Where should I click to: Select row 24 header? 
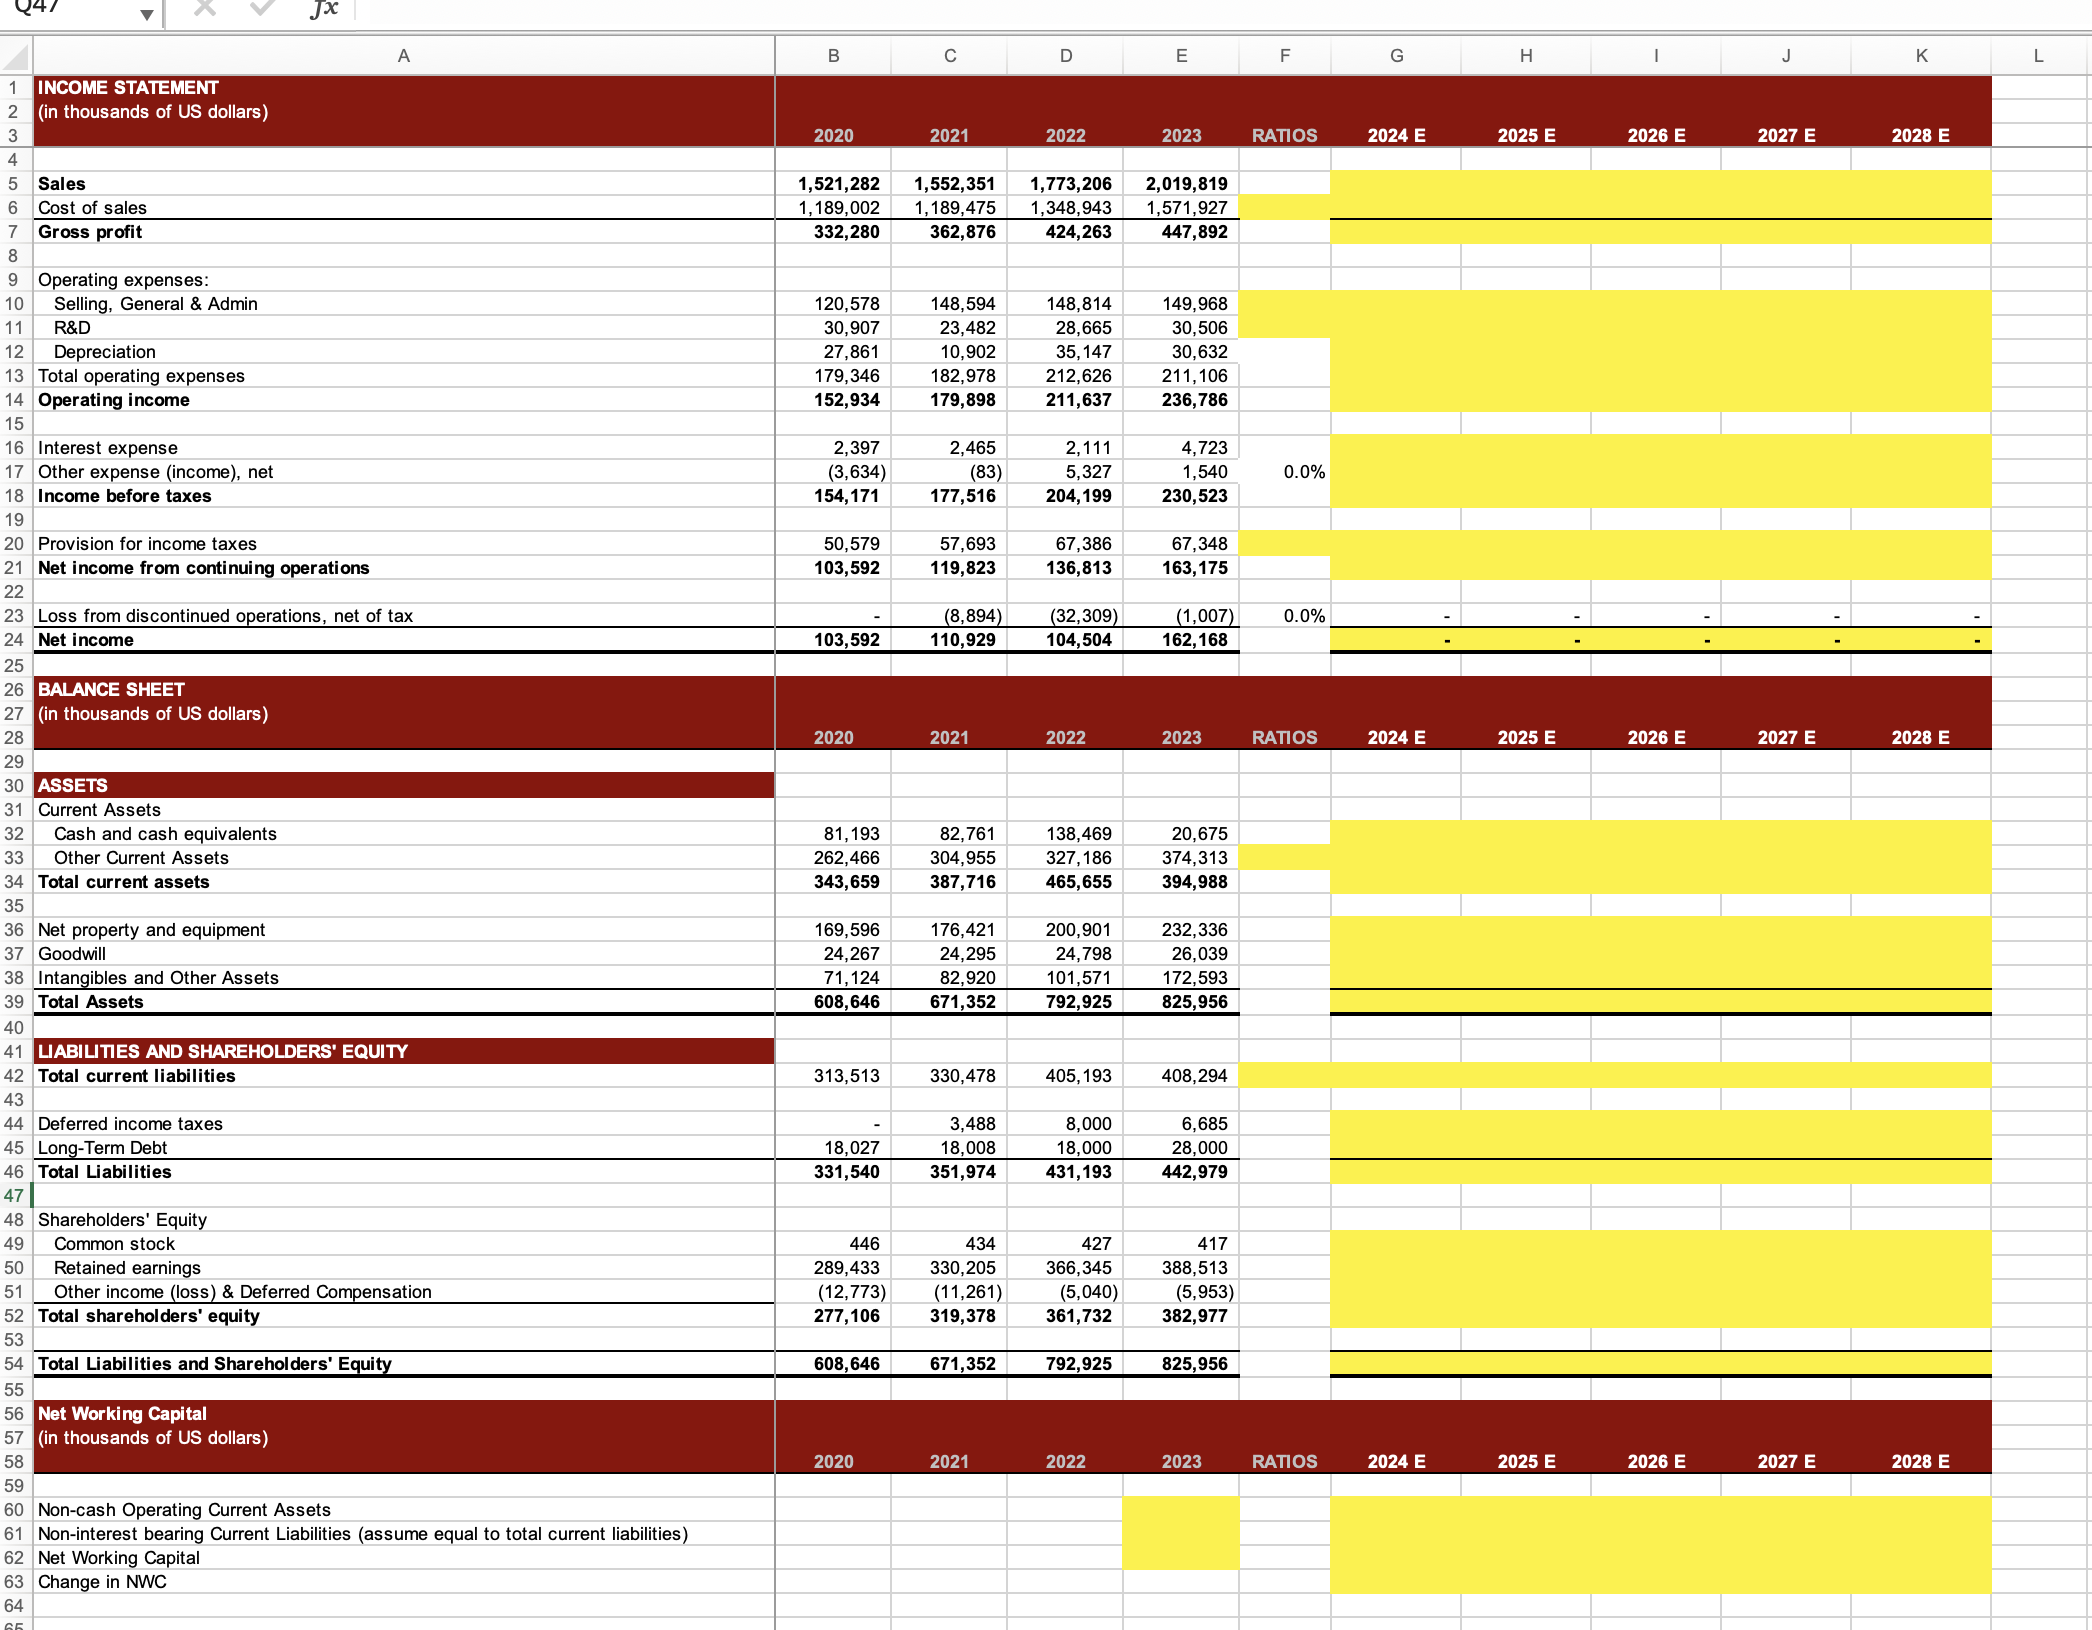point(14,640)
